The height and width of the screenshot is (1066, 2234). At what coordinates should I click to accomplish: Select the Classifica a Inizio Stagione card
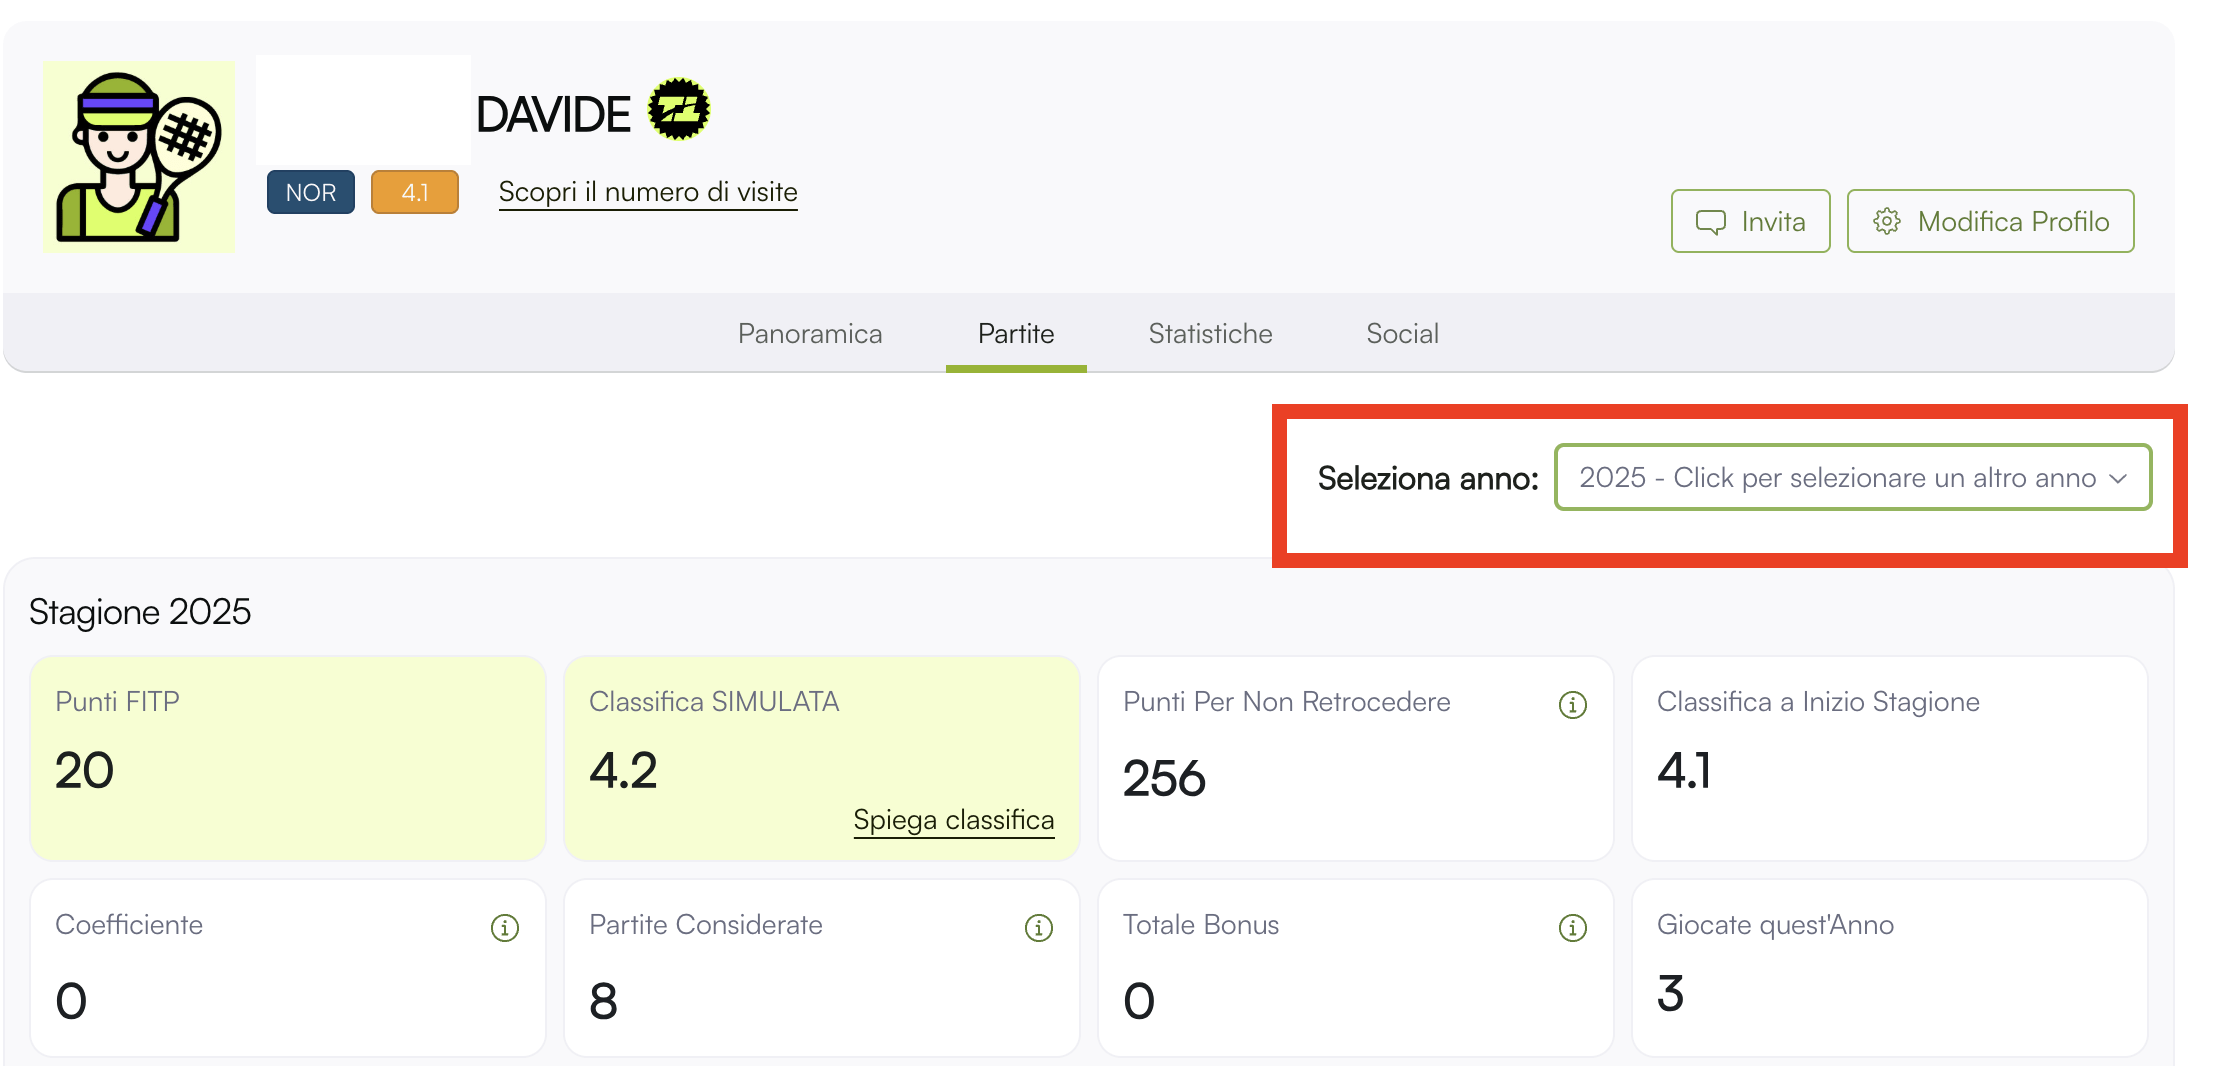click(1889, 758)
